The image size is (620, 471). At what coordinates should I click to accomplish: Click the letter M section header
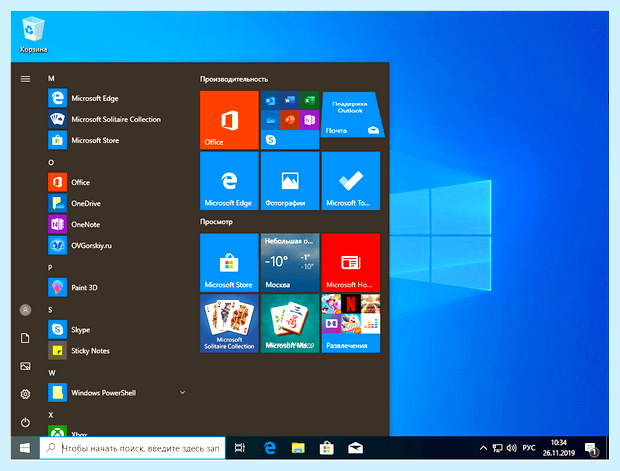click(x=51, y=78)
